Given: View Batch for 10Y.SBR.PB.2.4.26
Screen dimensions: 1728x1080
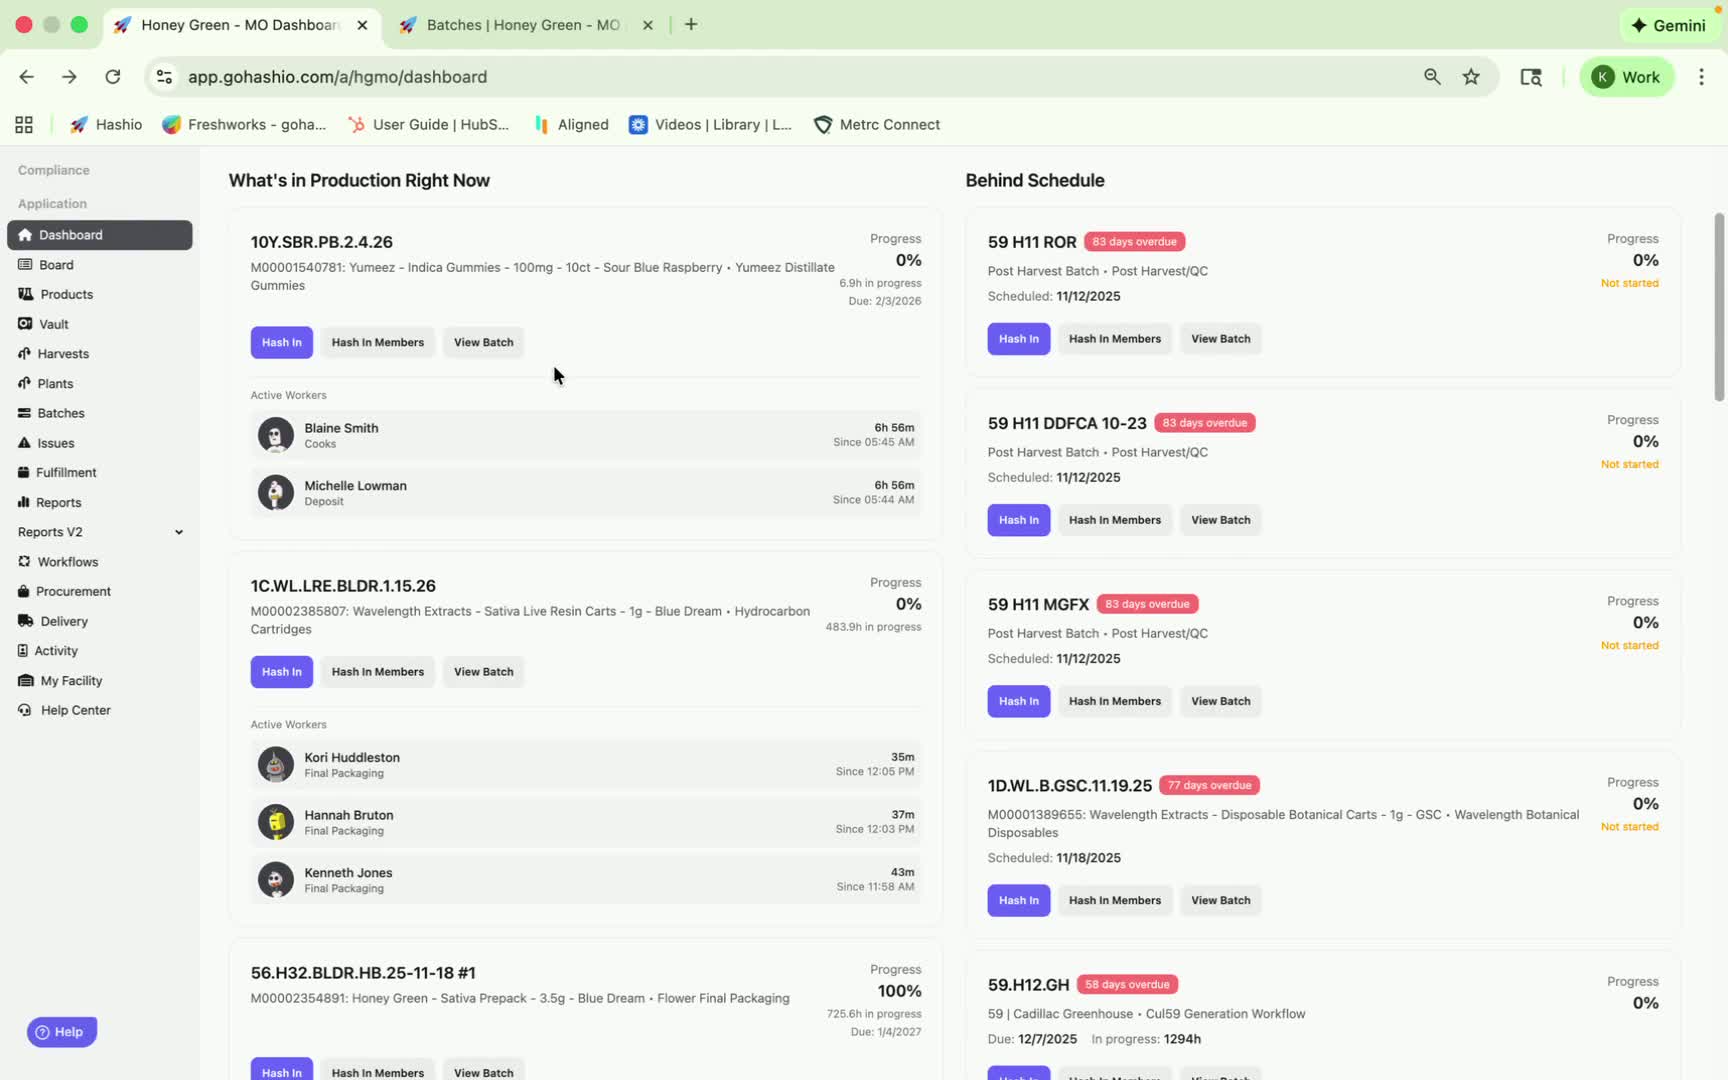Looking at the screenshot, I should pyautogui.click(x=484, y=342).
